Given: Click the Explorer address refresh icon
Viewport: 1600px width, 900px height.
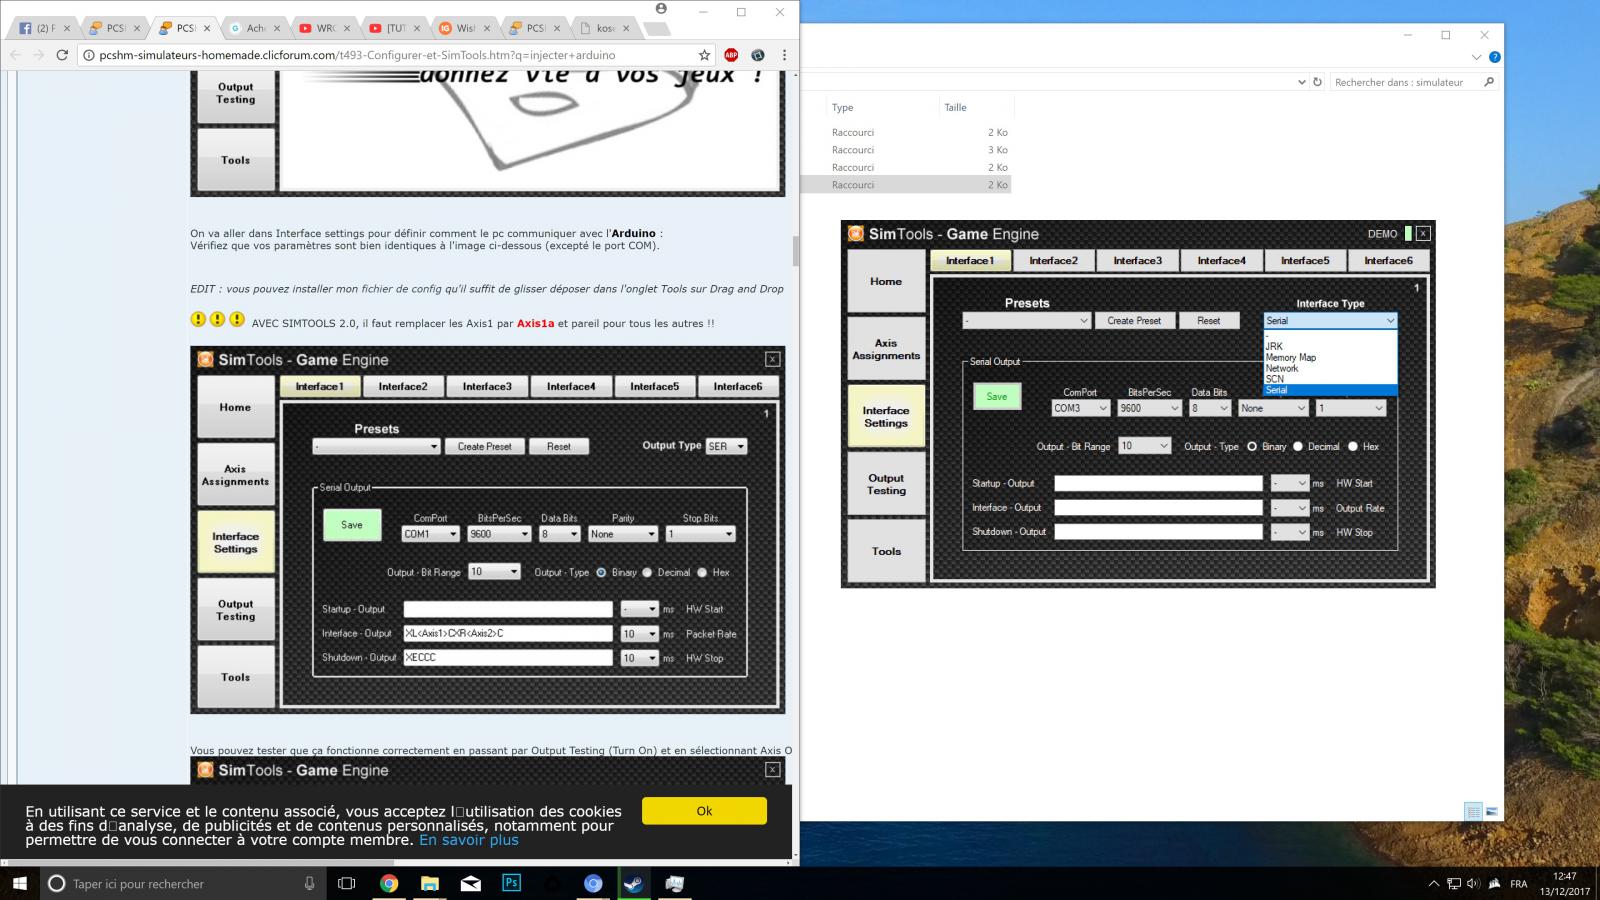Looking at the screenshot, I should (1317, 82).
